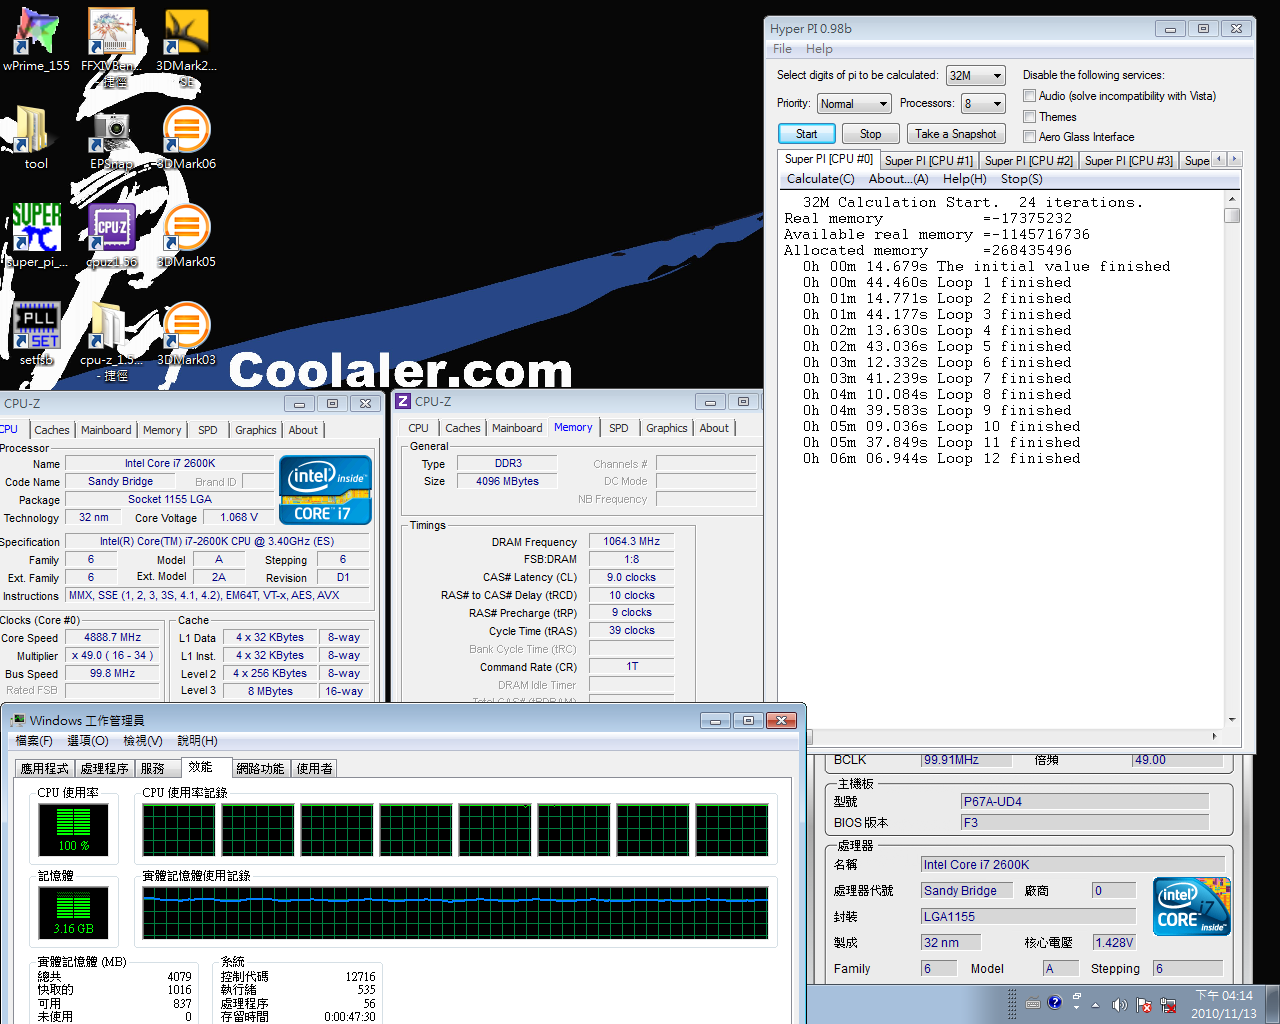The width and height of the screenshot is (1280, 1024).
Task: Open Task Manager 檢視(V) menu
Action: pos(143,741)
